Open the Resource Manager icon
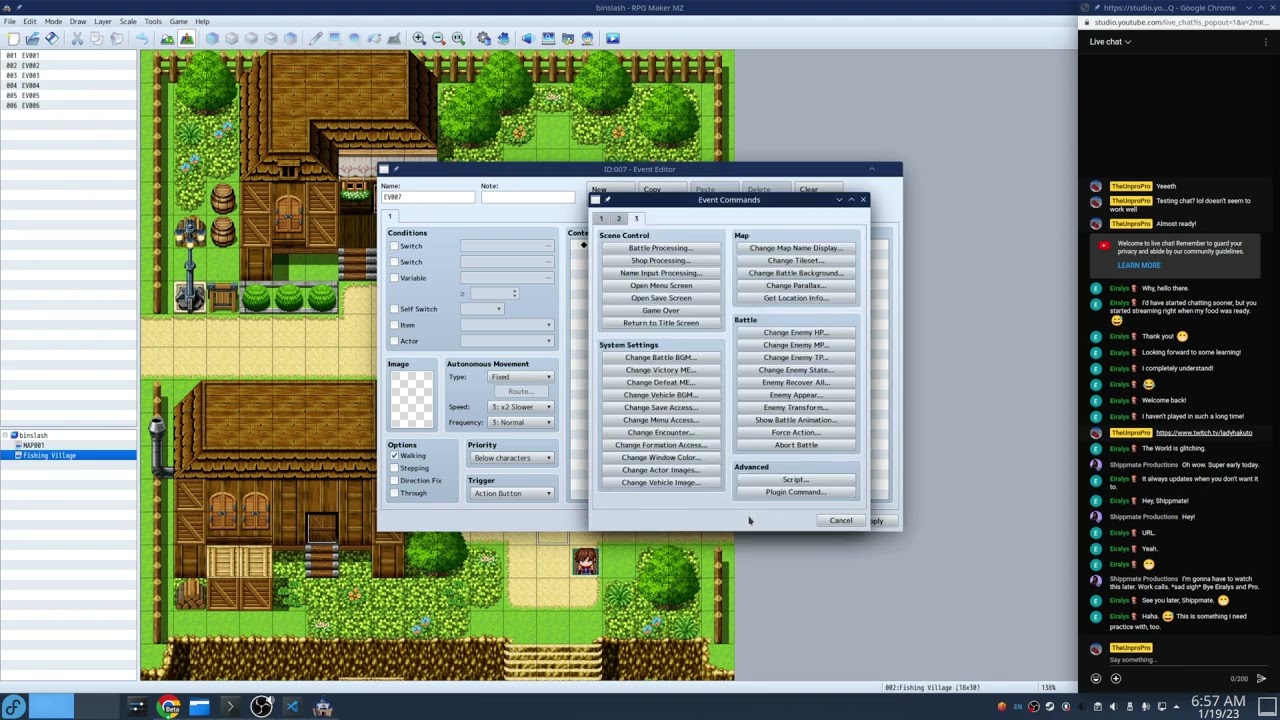Screen dimensions: 1280x720 pyautogui.click(x=567, y=38)
